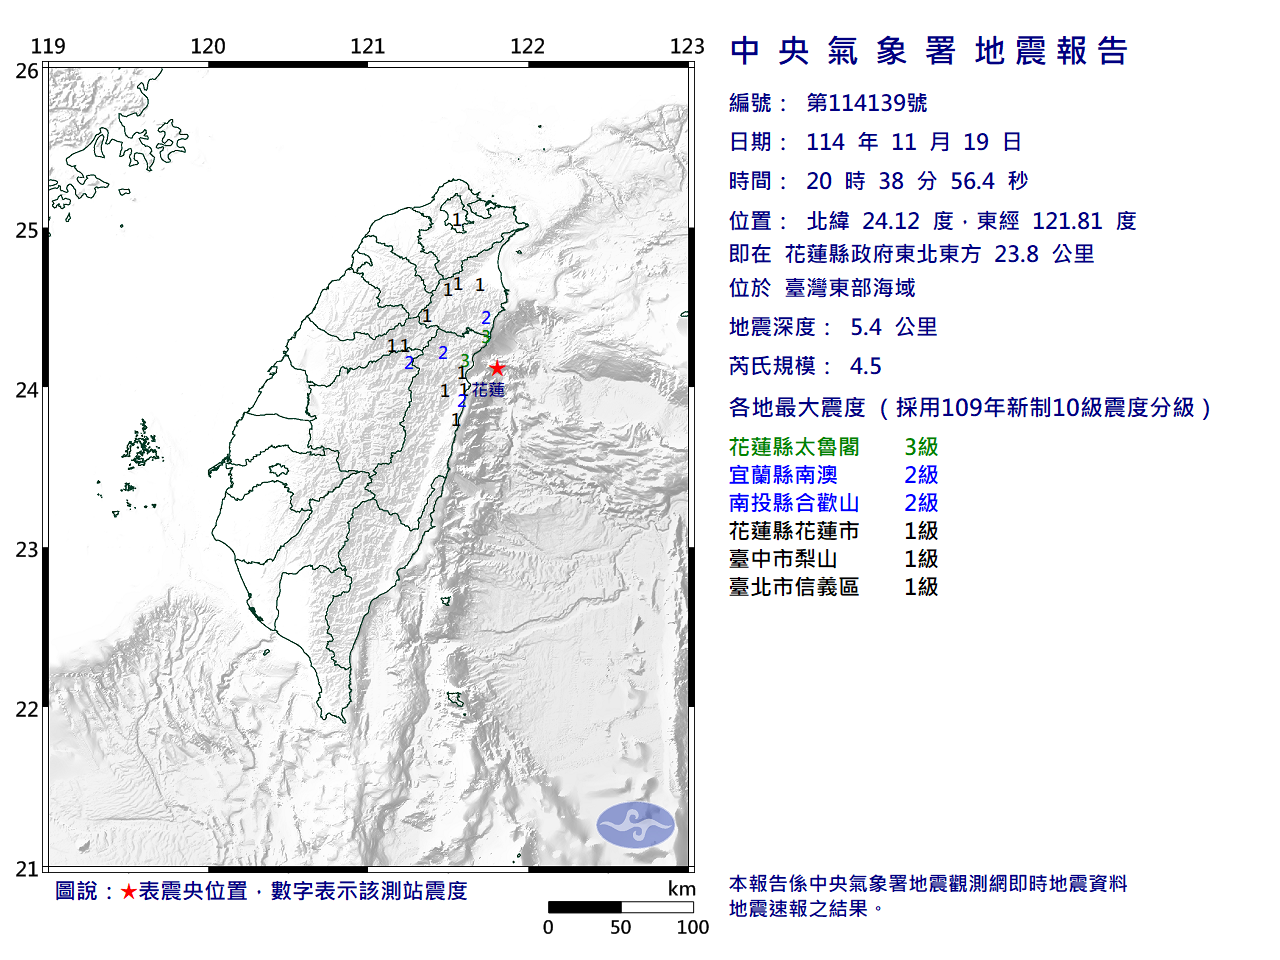Click the blue 2 marker in central Taiwan

[409, 360]
